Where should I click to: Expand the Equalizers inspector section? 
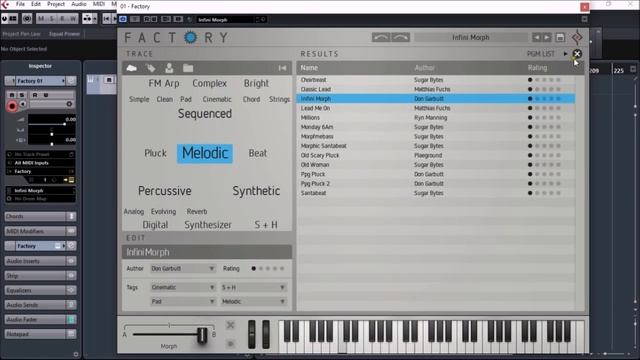coord(40,290)
